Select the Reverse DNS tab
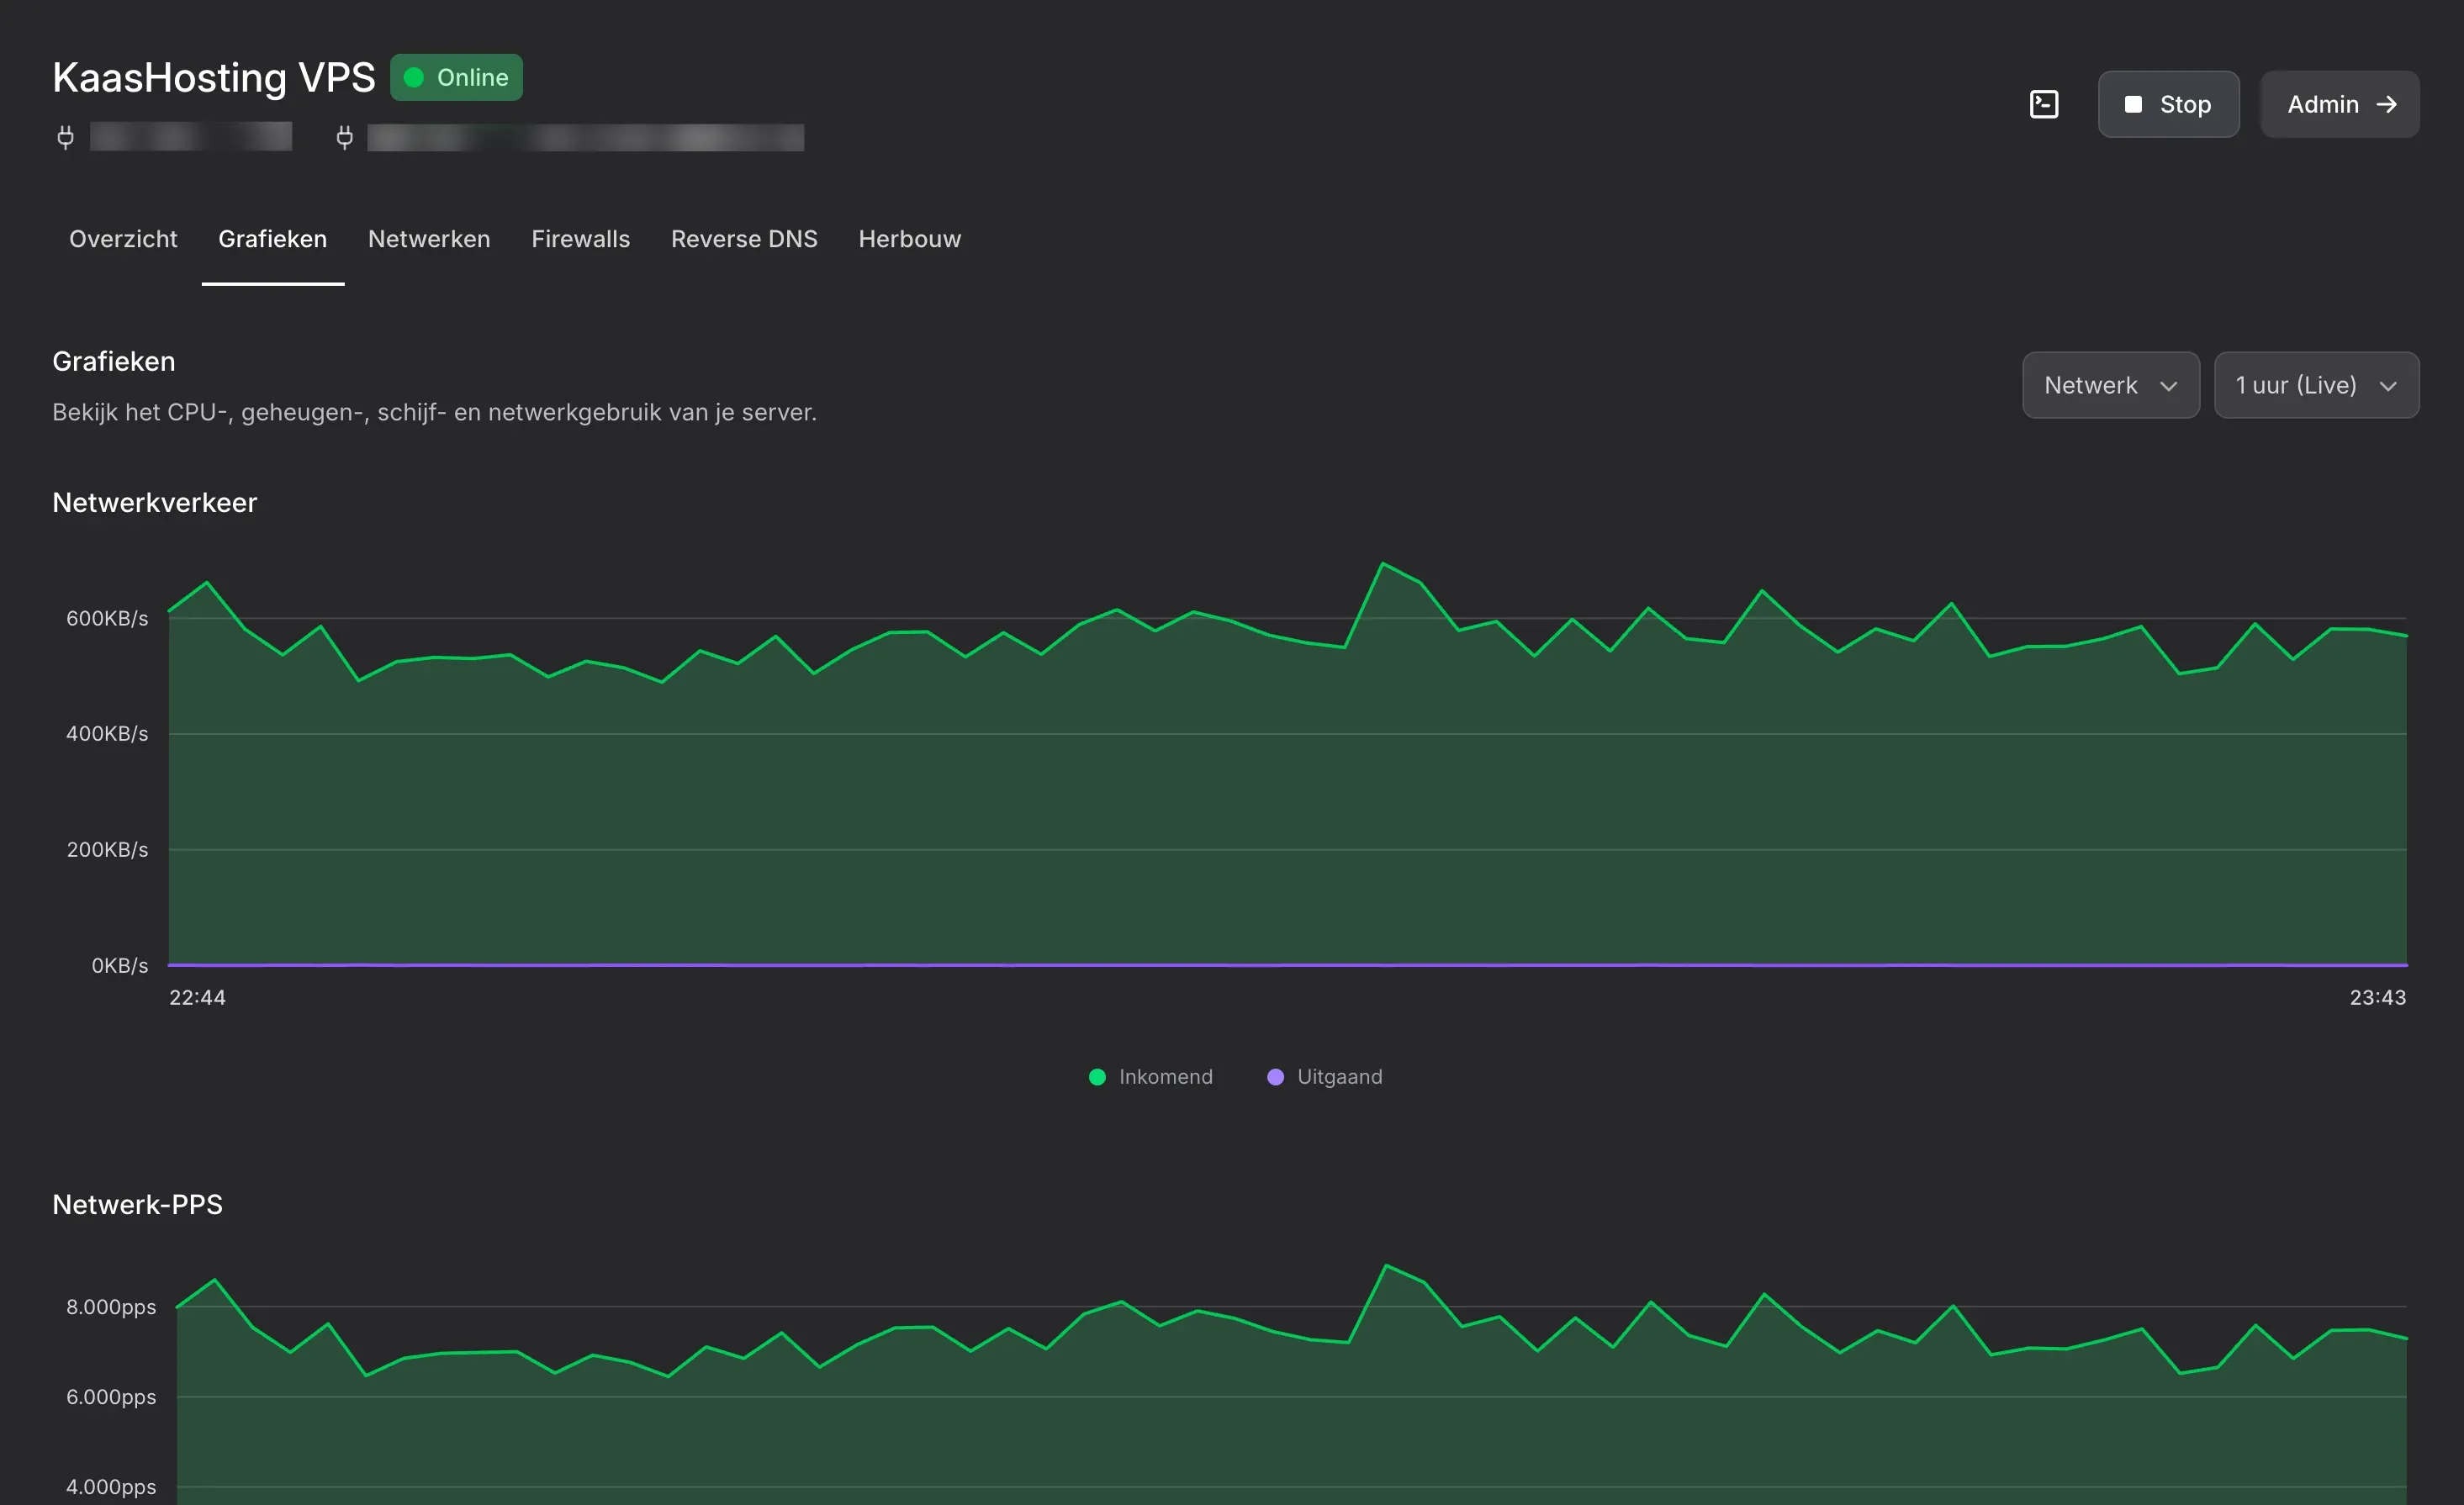The width and height of the screenshot is (2464, 1505). (x=744, y=239)
